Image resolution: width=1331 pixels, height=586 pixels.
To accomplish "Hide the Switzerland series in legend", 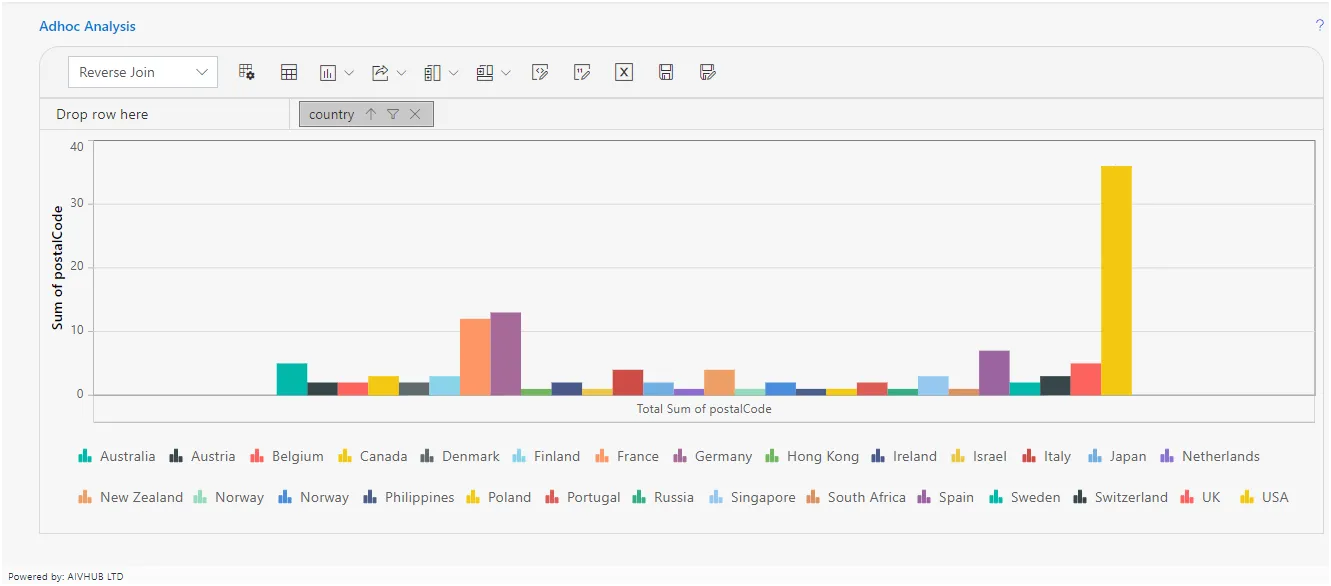I will (1121, 497).
